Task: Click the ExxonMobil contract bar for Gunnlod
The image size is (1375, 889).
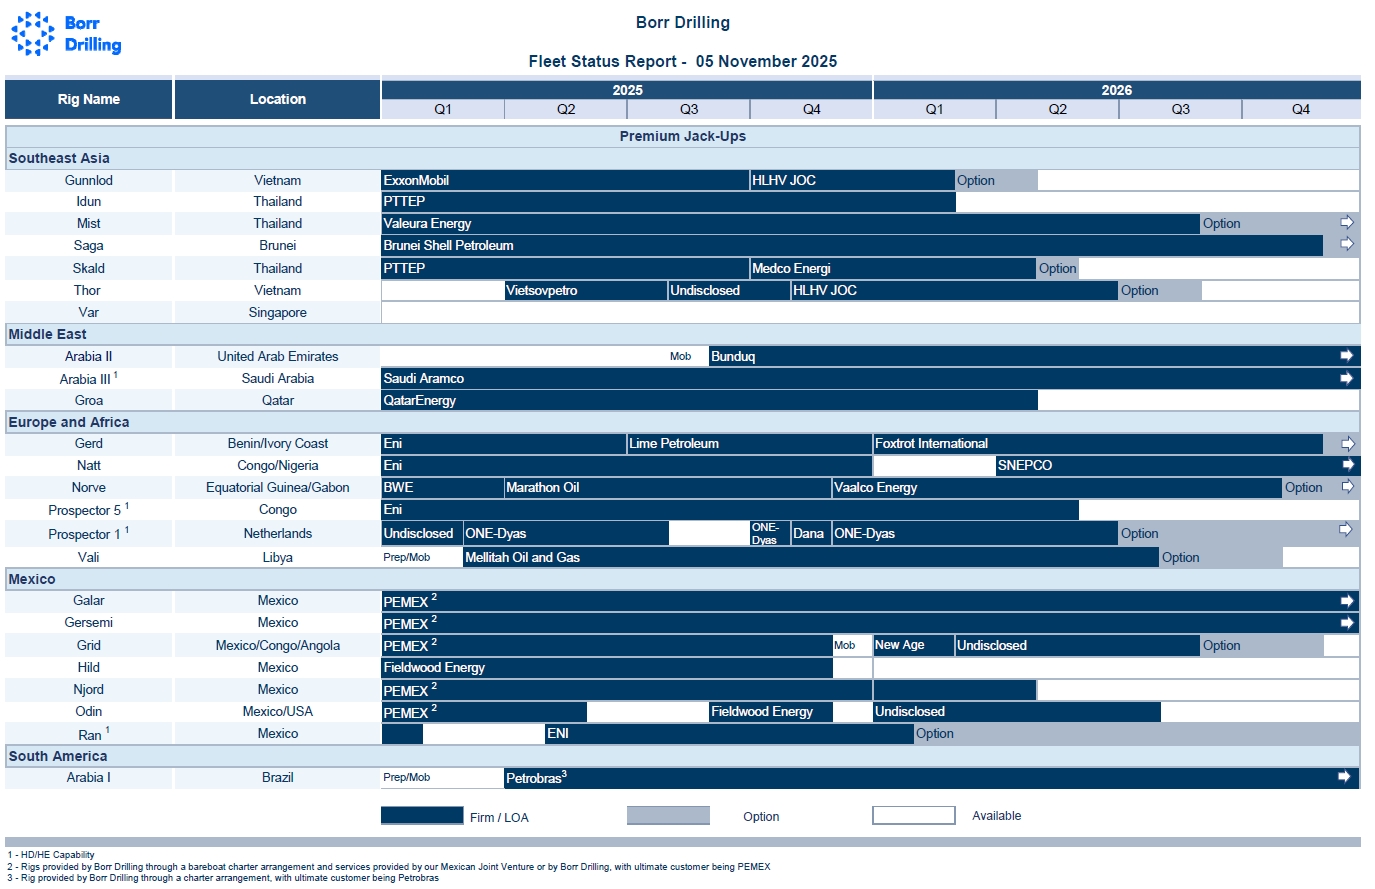Action: click(x=565, y=180)
